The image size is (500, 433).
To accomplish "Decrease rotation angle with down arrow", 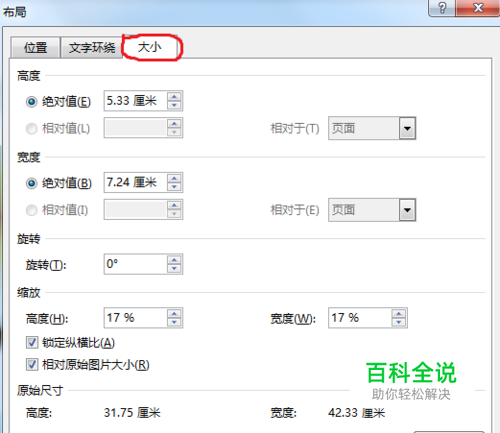I will point(174,268).
